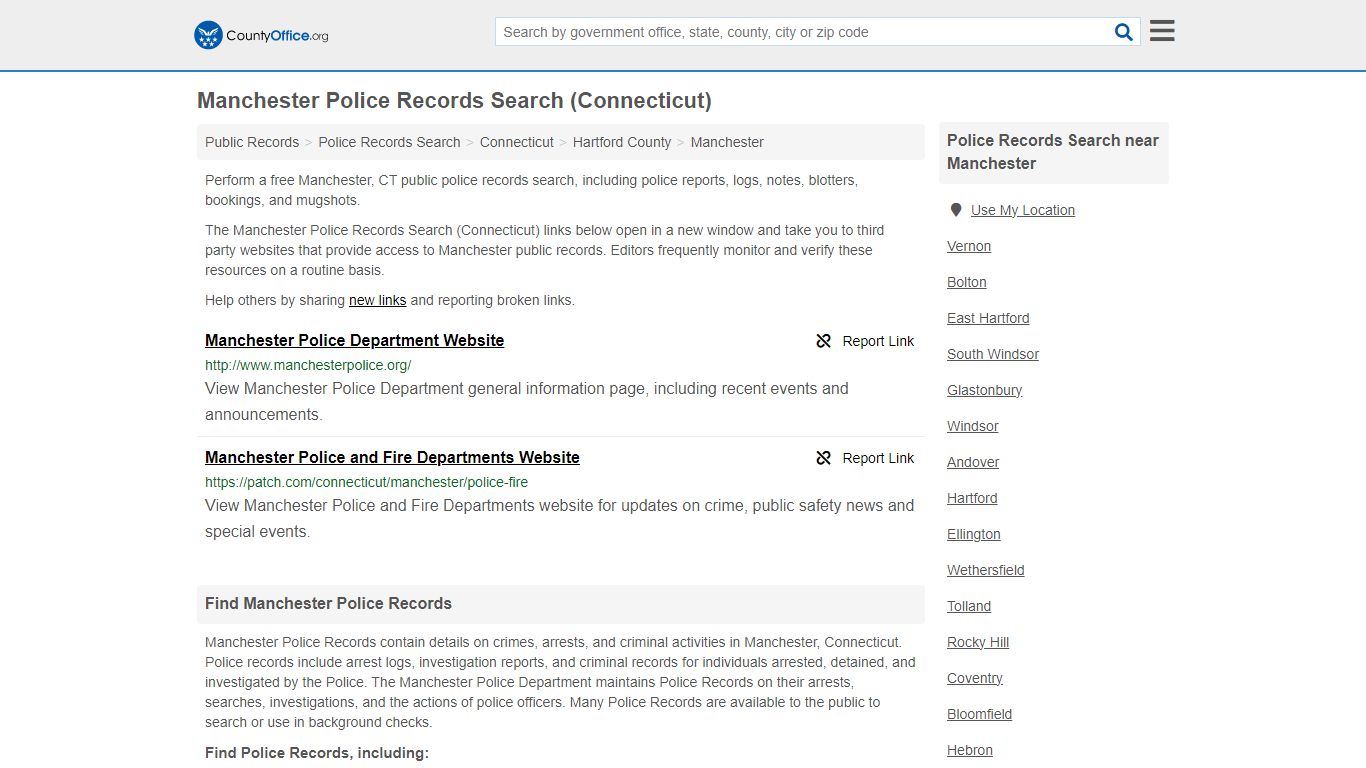Open Ellington police records
Viewport: 1366px width, 768px height.
pos(974,534)
